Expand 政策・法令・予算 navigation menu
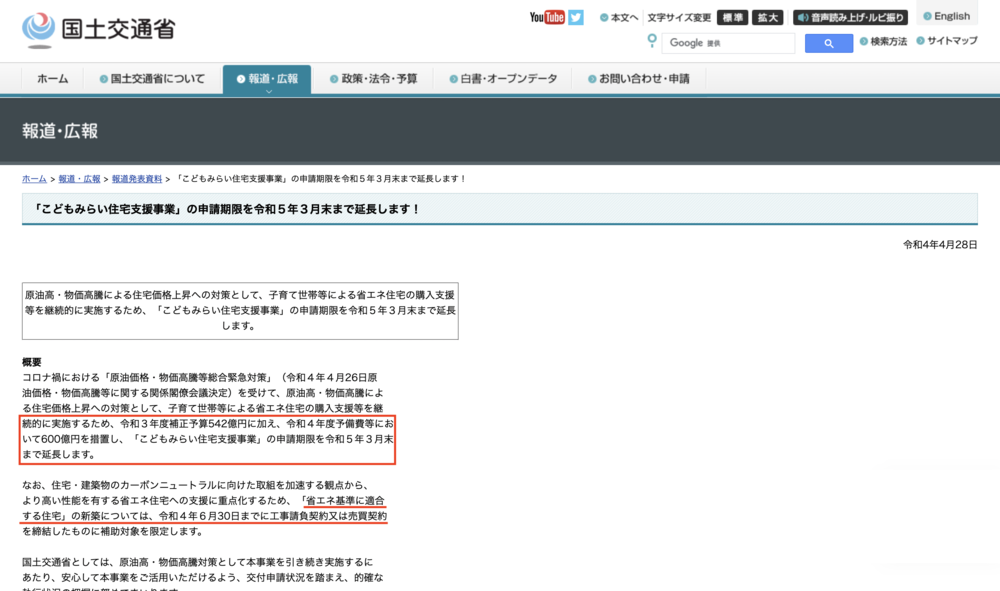Viewport: 1000px width, 591px height. point(374,79)
